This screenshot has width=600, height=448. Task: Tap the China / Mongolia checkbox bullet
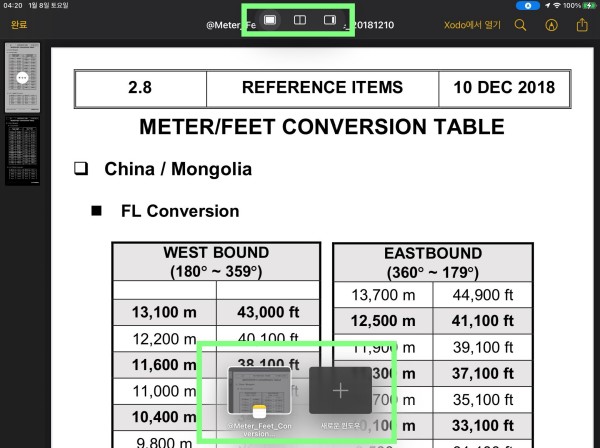click(x=81, y=169)
